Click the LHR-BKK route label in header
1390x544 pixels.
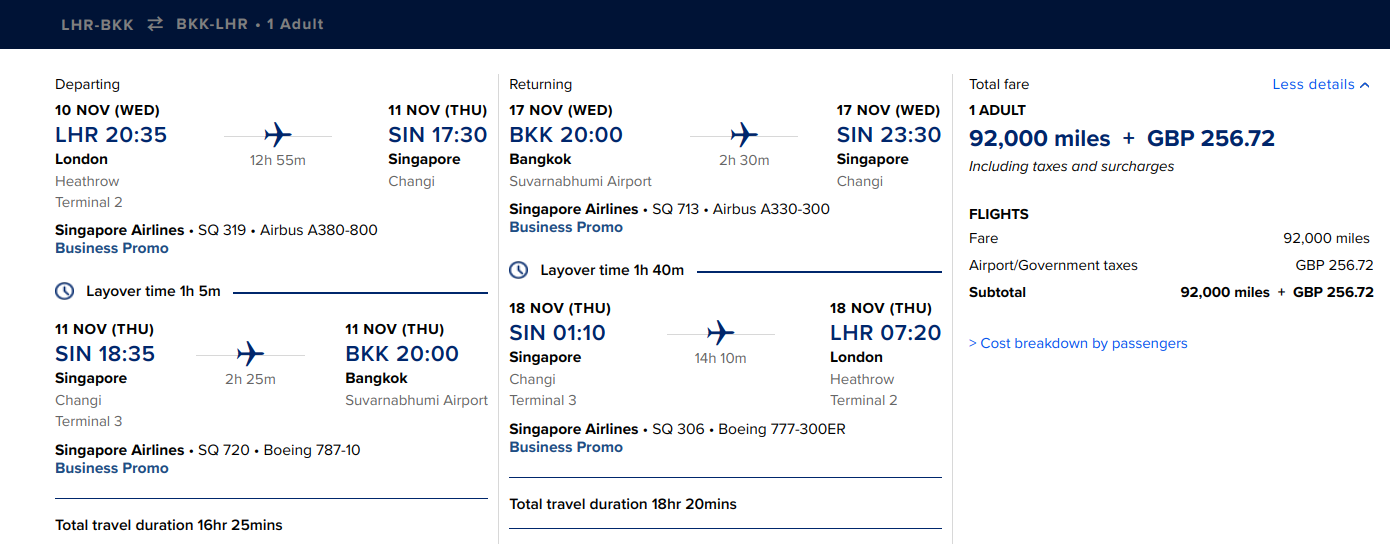click(x=97, y=24)
